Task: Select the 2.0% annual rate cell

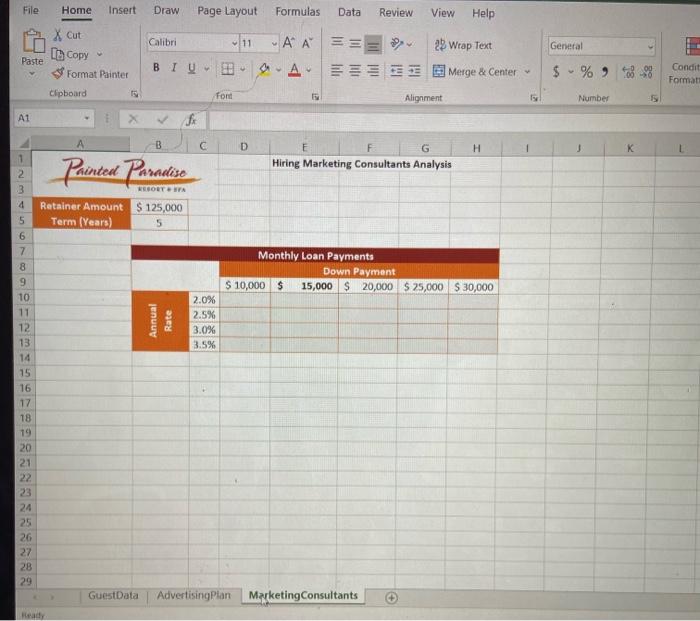Action: [x=204, y=300]
